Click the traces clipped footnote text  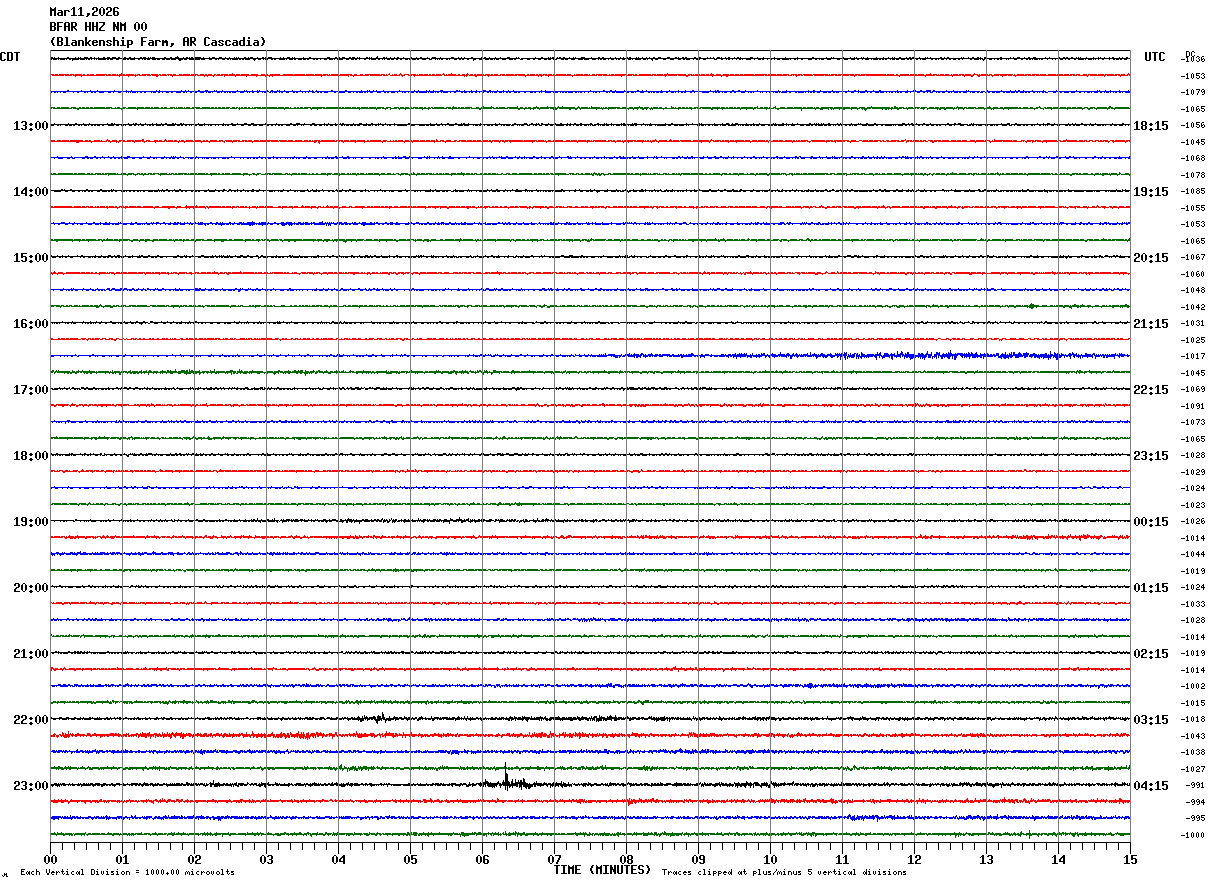(784, 873)
